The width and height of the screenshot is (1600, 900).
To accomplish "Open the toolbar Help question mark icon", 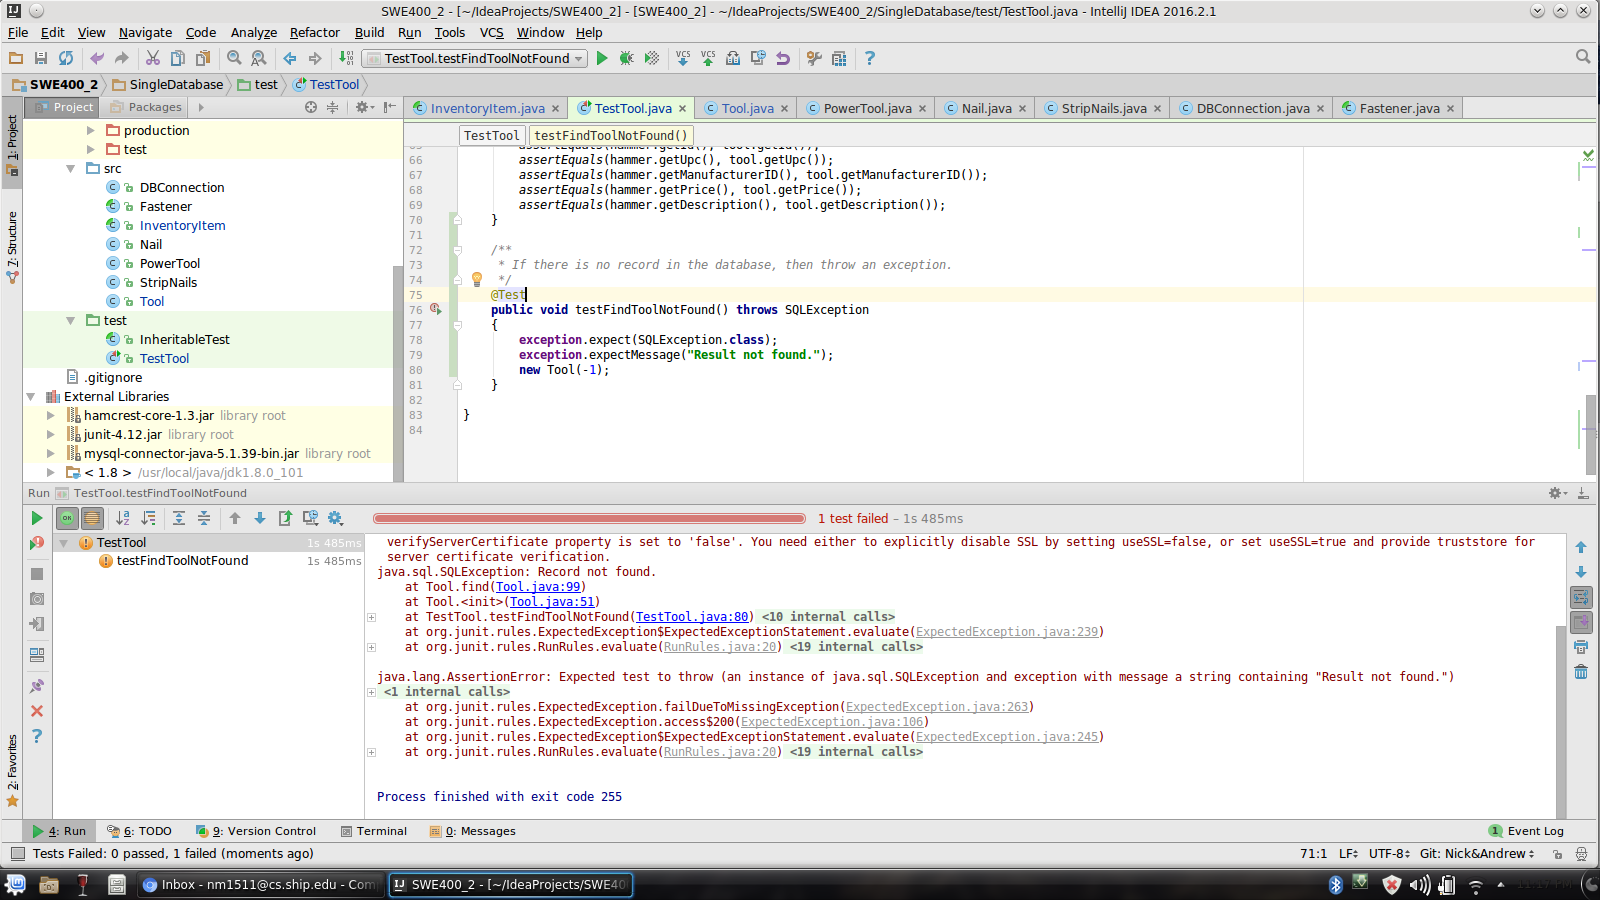I will (x=869, y=58).
